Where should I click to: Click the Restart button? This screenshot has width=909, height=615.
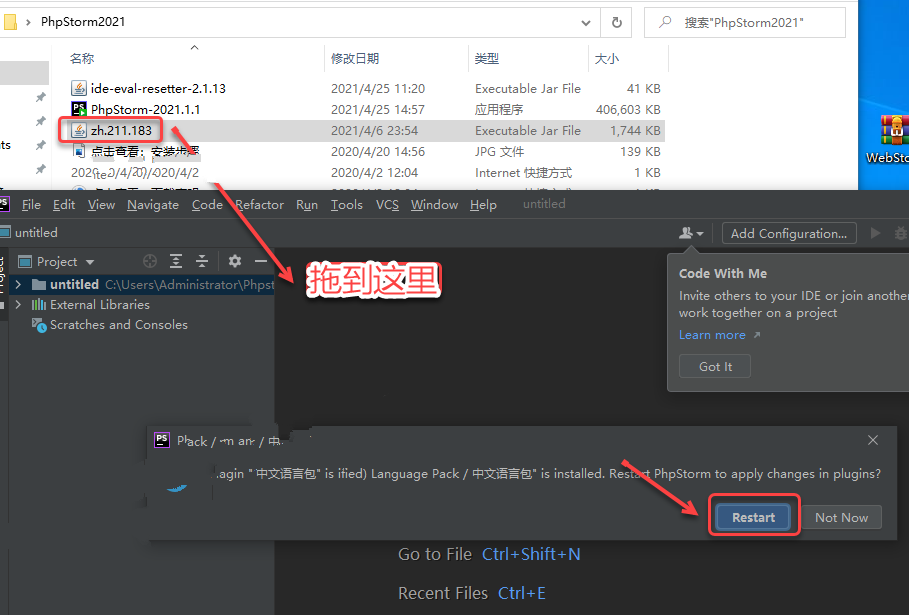[753, 517]
